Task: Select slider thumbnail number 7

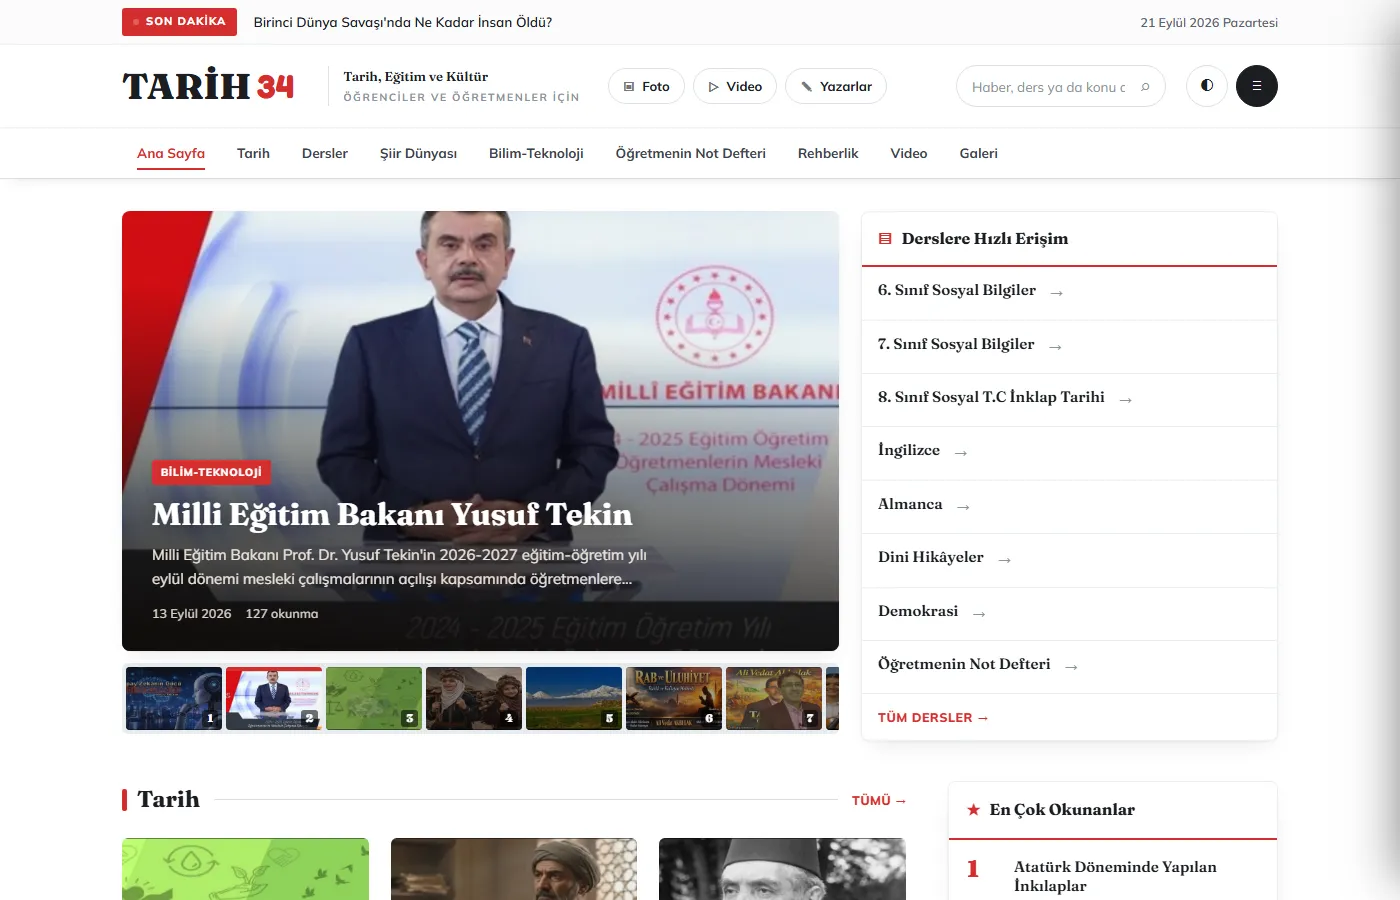Action: [x=774, y=698]
